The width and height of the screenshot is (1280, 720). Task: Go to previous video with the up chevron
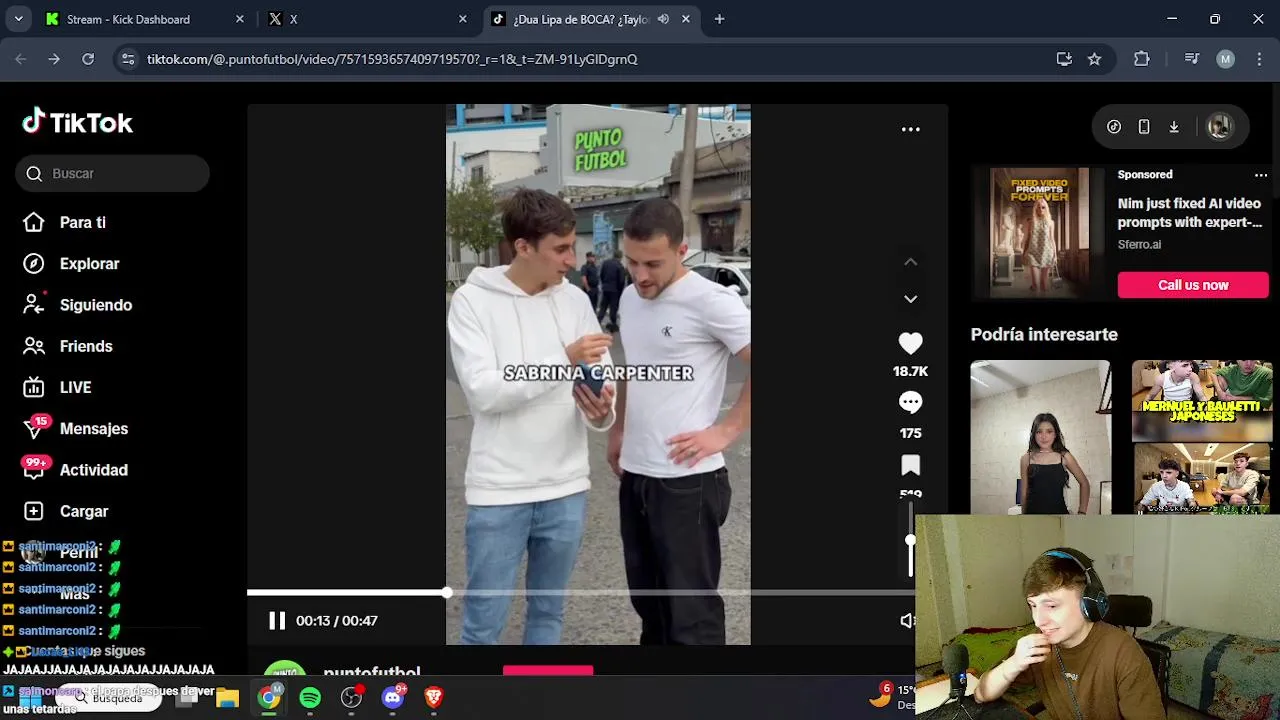[910, 262]
